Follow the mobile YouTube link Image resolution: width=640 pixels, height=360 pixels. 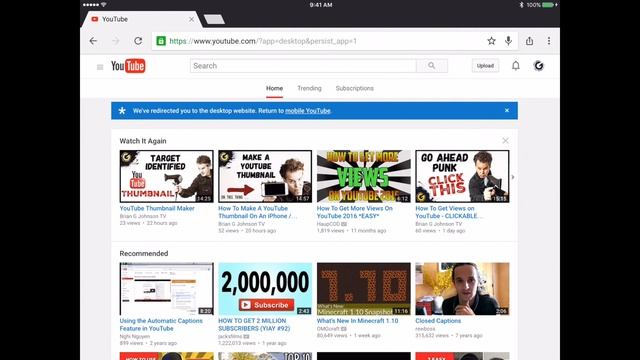pos(308,111)
